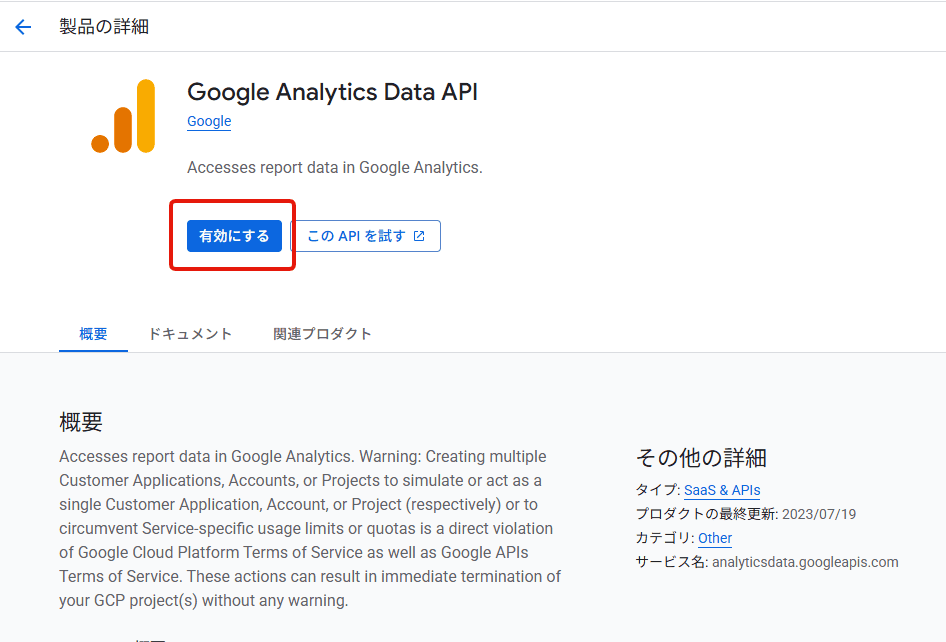Click the external link icon beside この API を試す
This screenshot has height=642, width=946.
point(420,236)
